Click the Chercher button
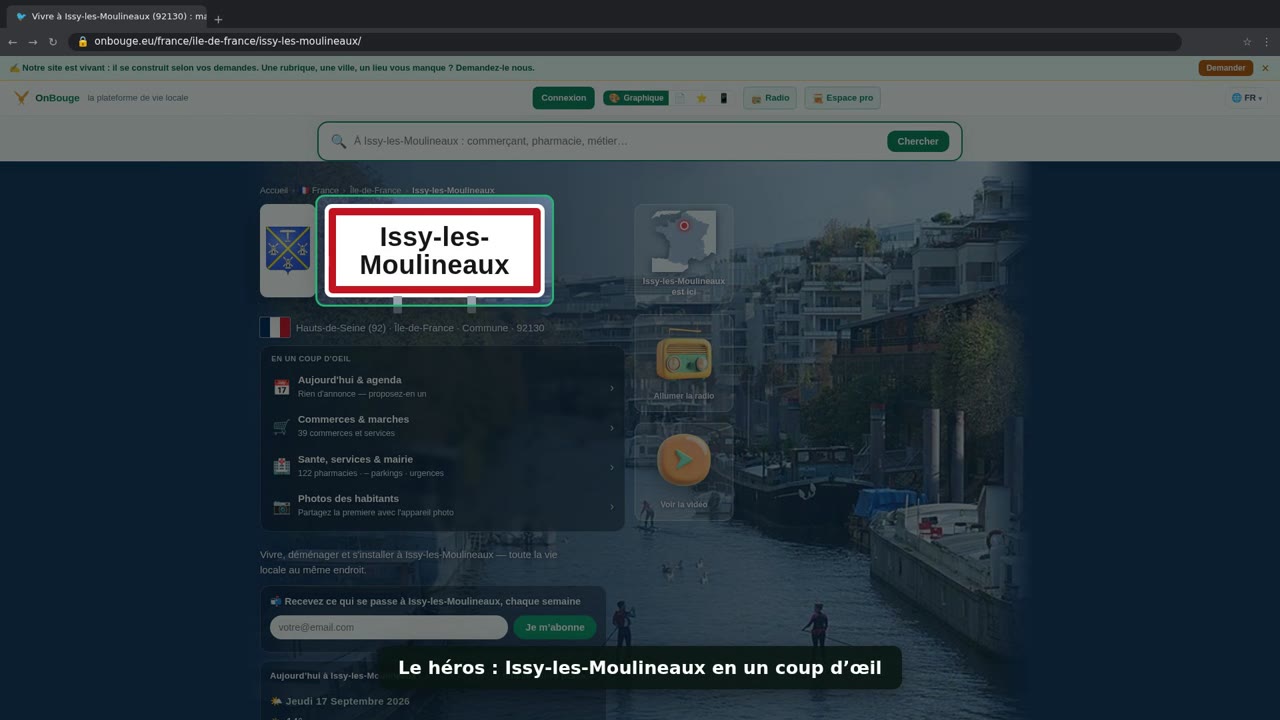The height and width of the screenshot is (720, 1280). pyautogui.click(x=917, y=141)
